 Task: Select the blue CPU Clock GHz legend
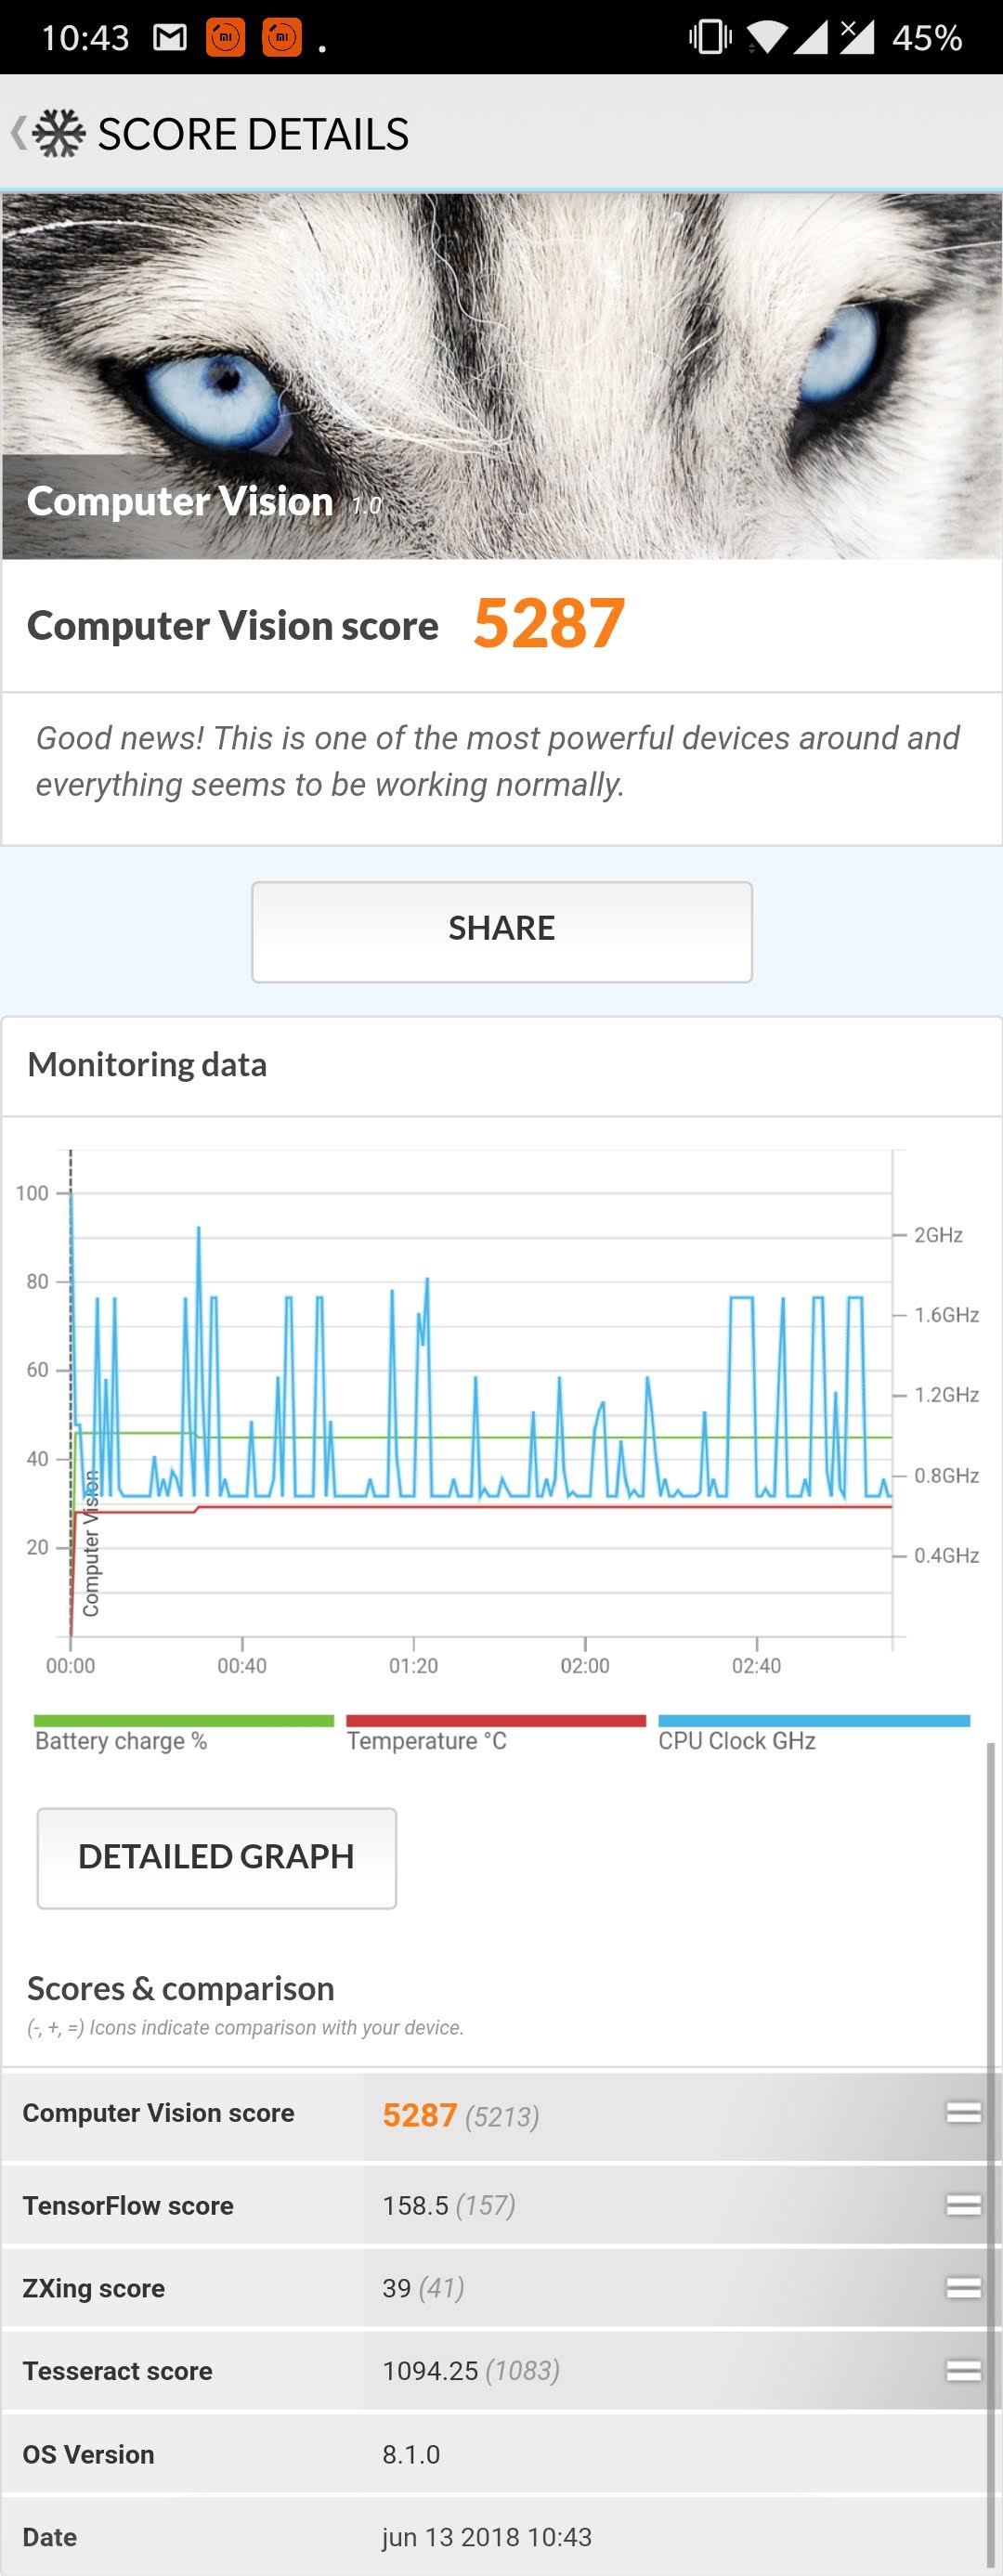[813, 1732]
